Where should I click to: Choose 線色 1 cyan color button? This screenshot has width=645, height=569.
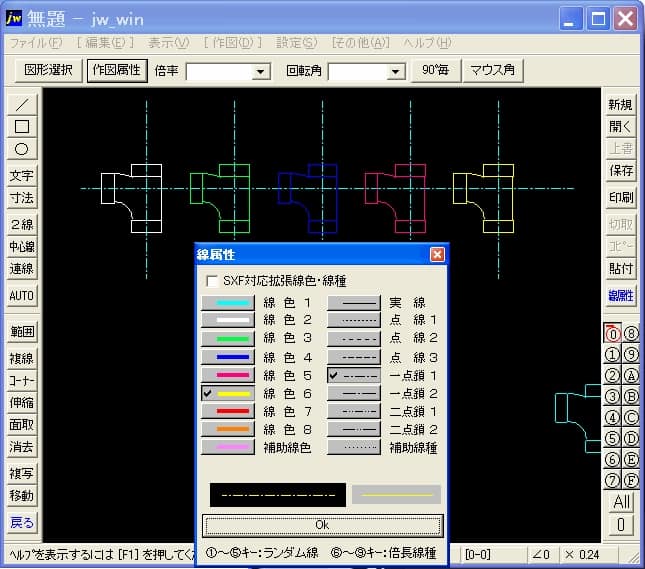point(228,303)
